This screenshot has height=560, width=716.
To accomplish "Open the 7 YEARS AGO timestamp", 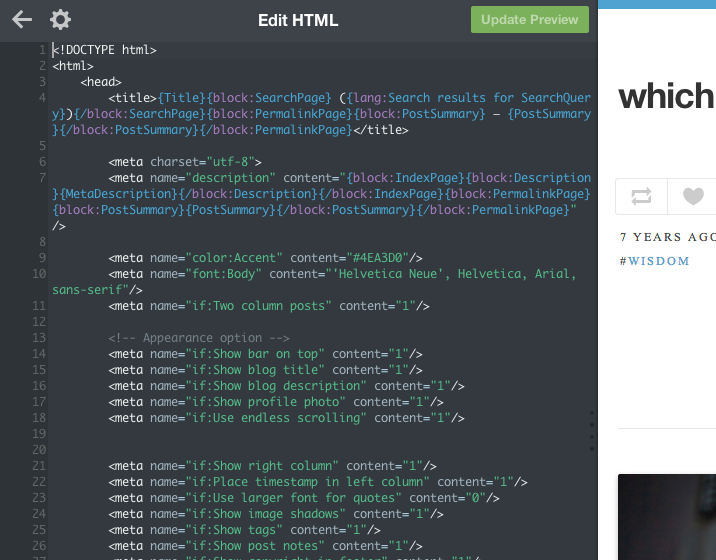I will [668, 237].
